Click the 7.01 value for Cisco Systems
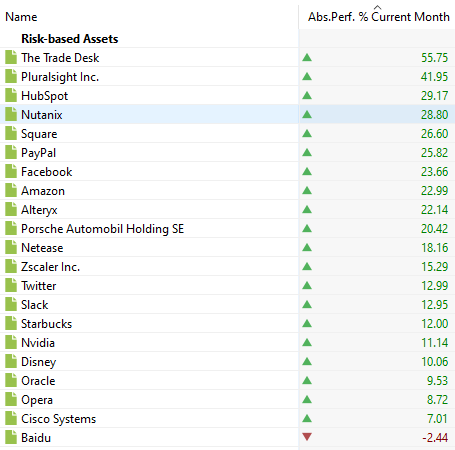 437,419
